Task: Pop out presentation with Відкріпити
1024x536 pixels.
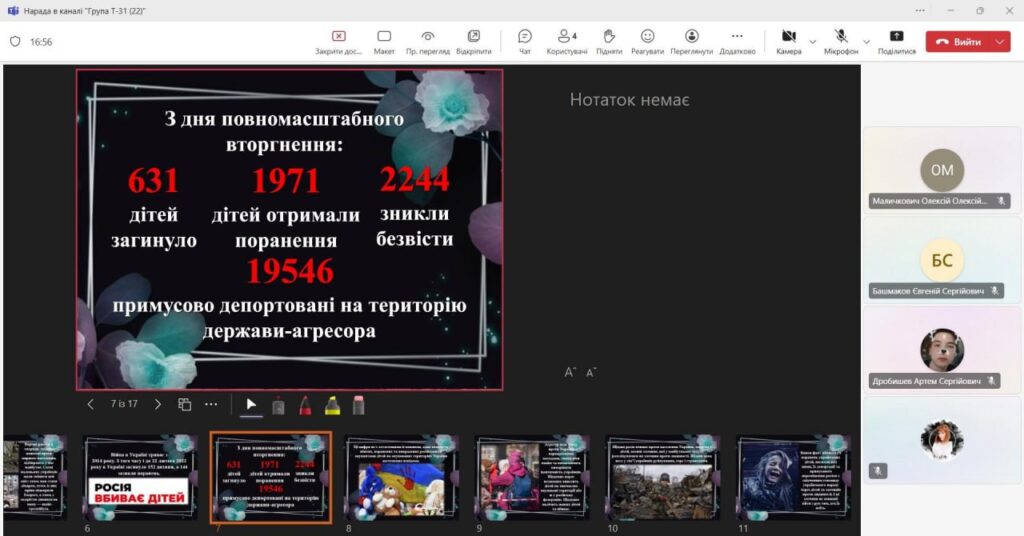Action: coord(473,41)
